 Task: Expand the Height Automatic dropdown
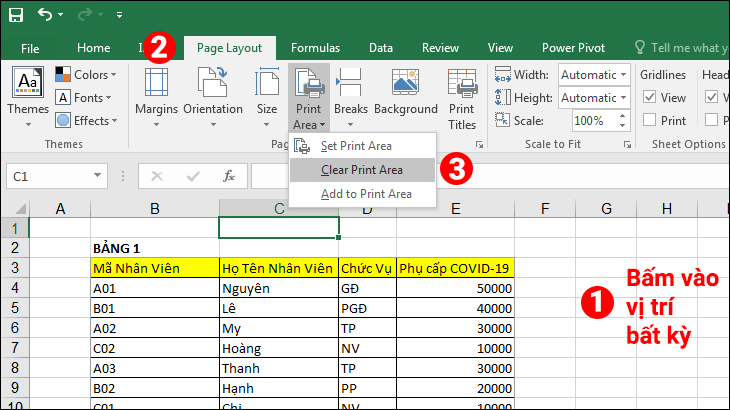623,98
